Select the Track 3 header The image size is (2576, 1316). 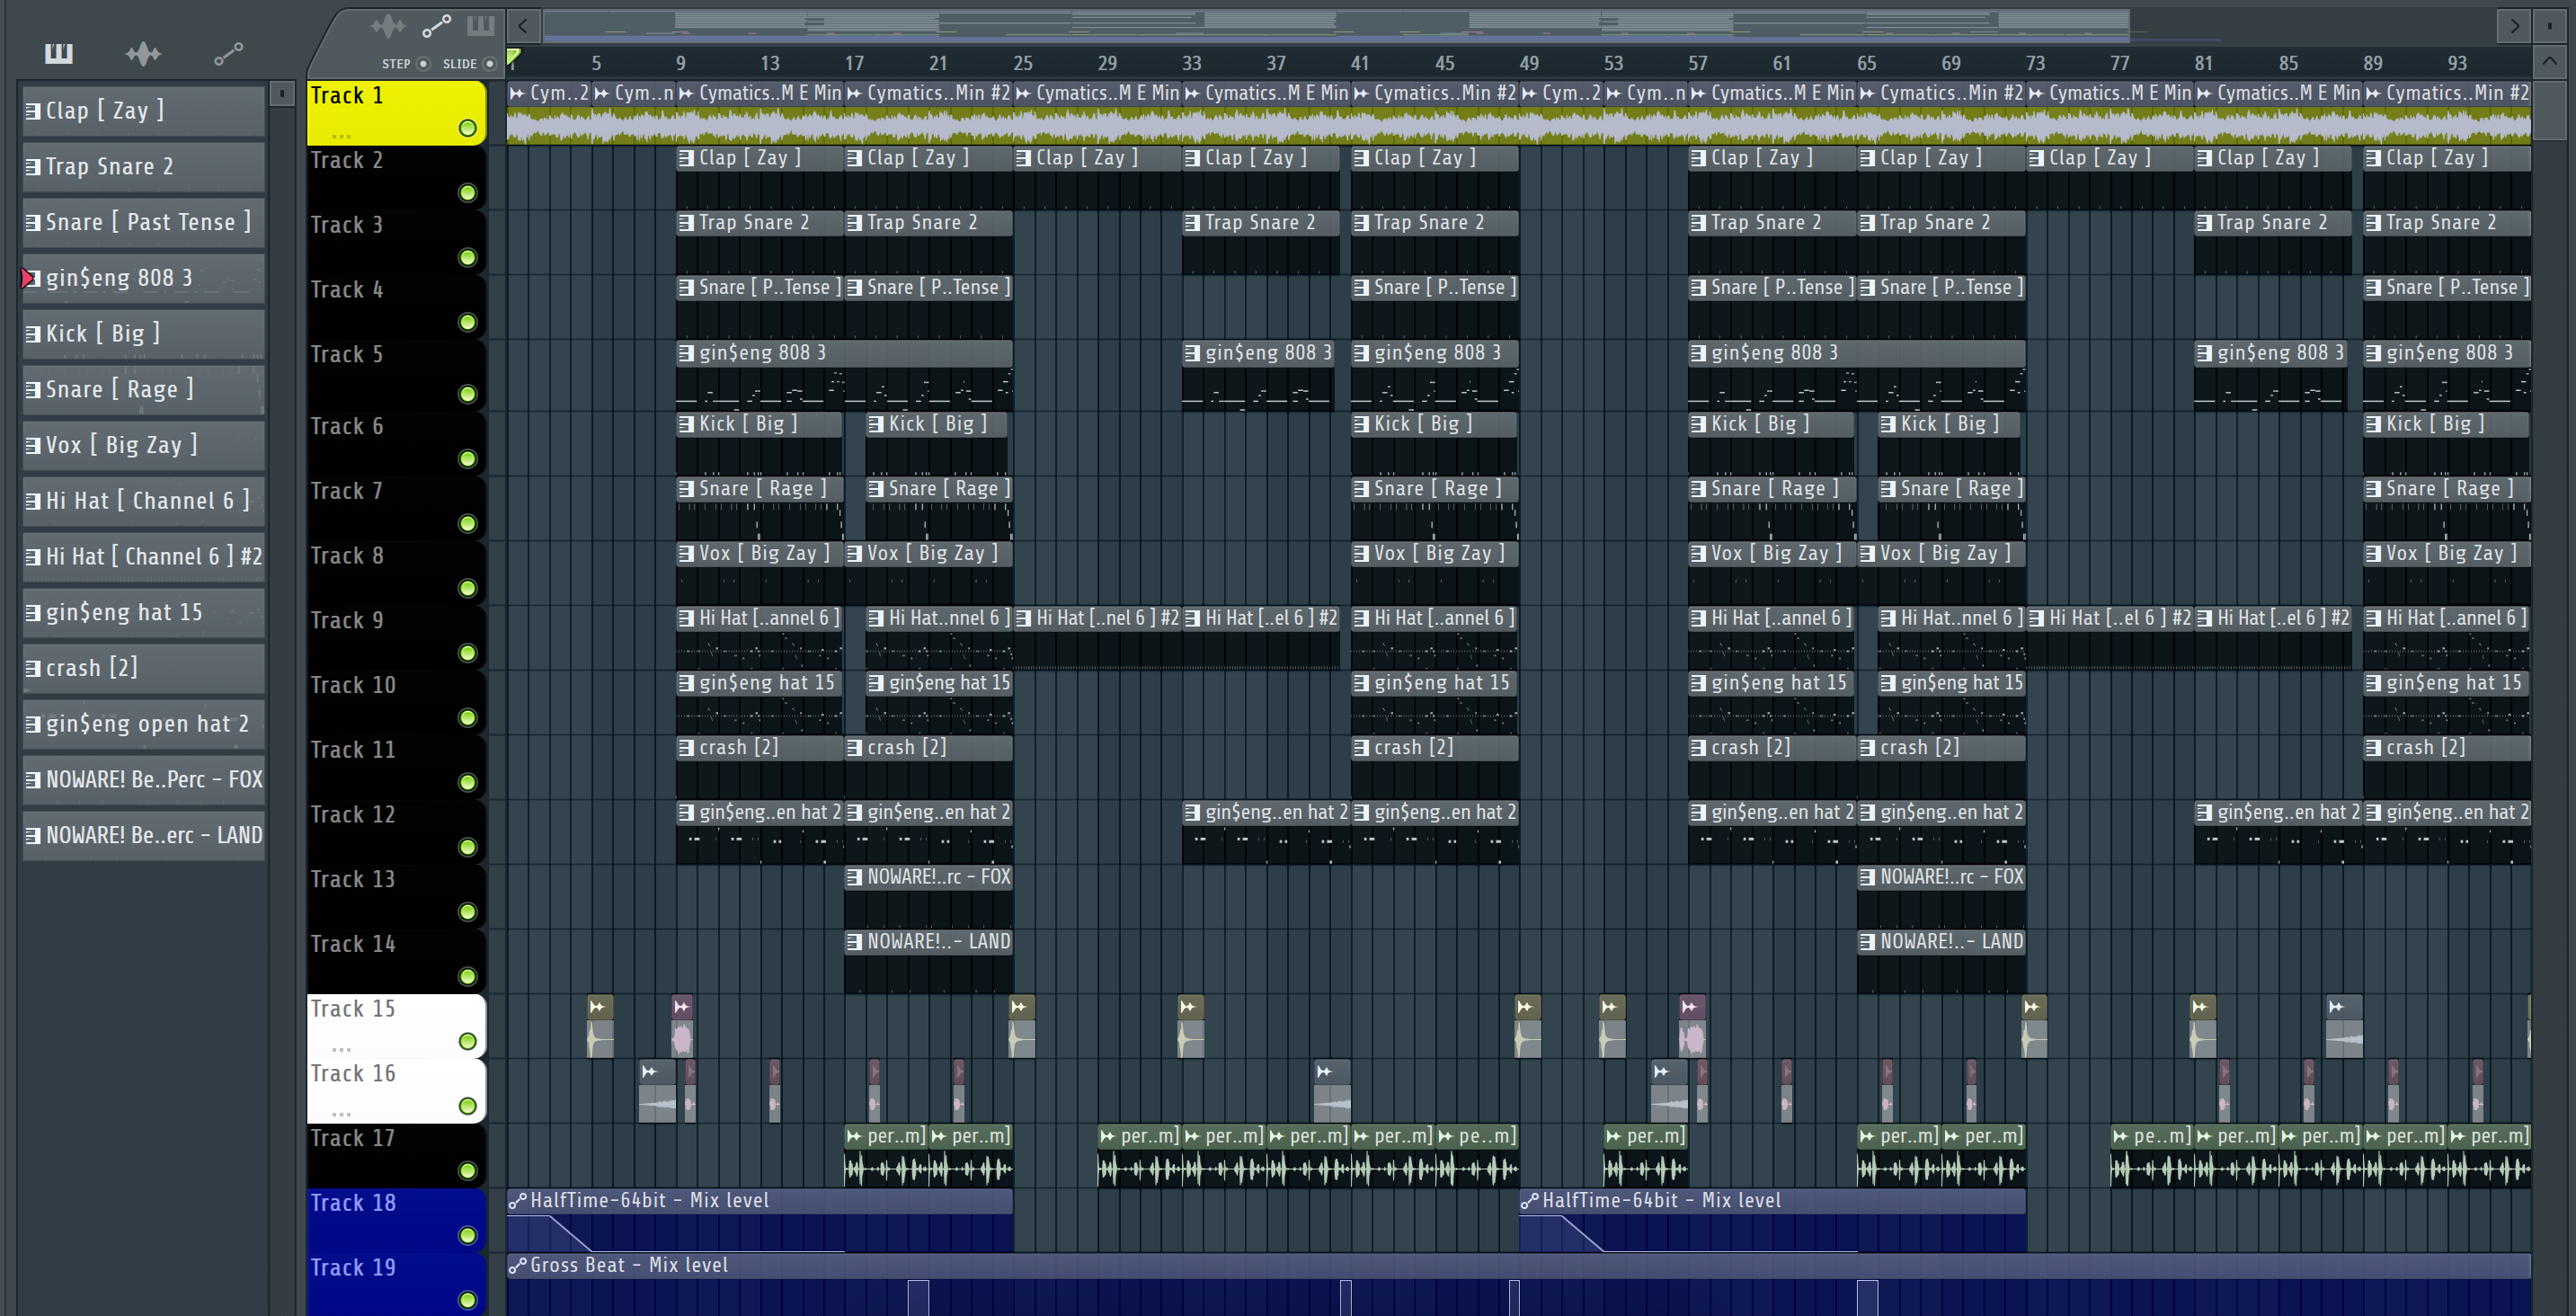pyautogui.click(x=396, y=243)
